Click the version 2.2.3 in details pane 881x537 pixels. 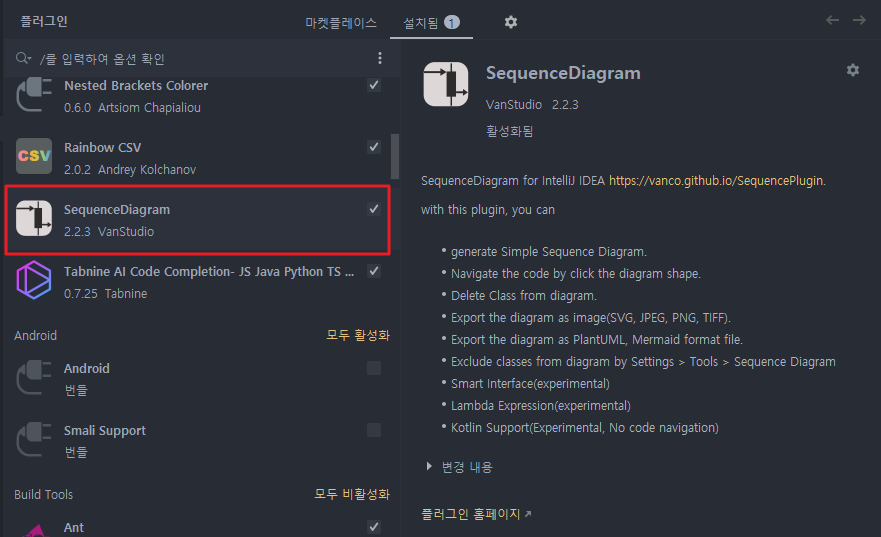tap(565, 104)
